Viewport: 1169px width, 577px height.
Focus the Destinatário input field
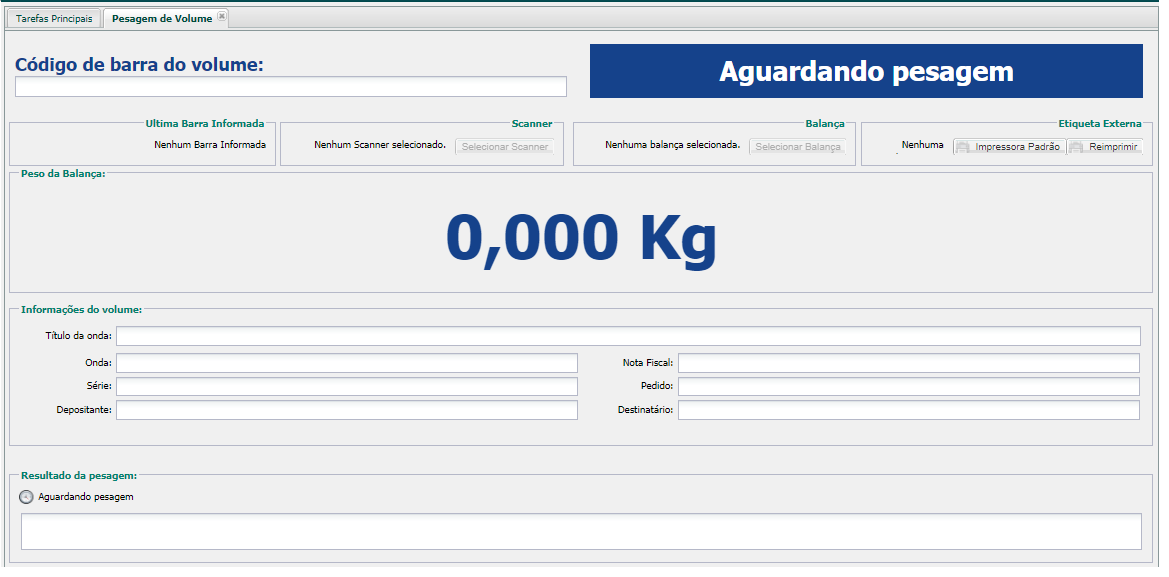coord(909,410)
